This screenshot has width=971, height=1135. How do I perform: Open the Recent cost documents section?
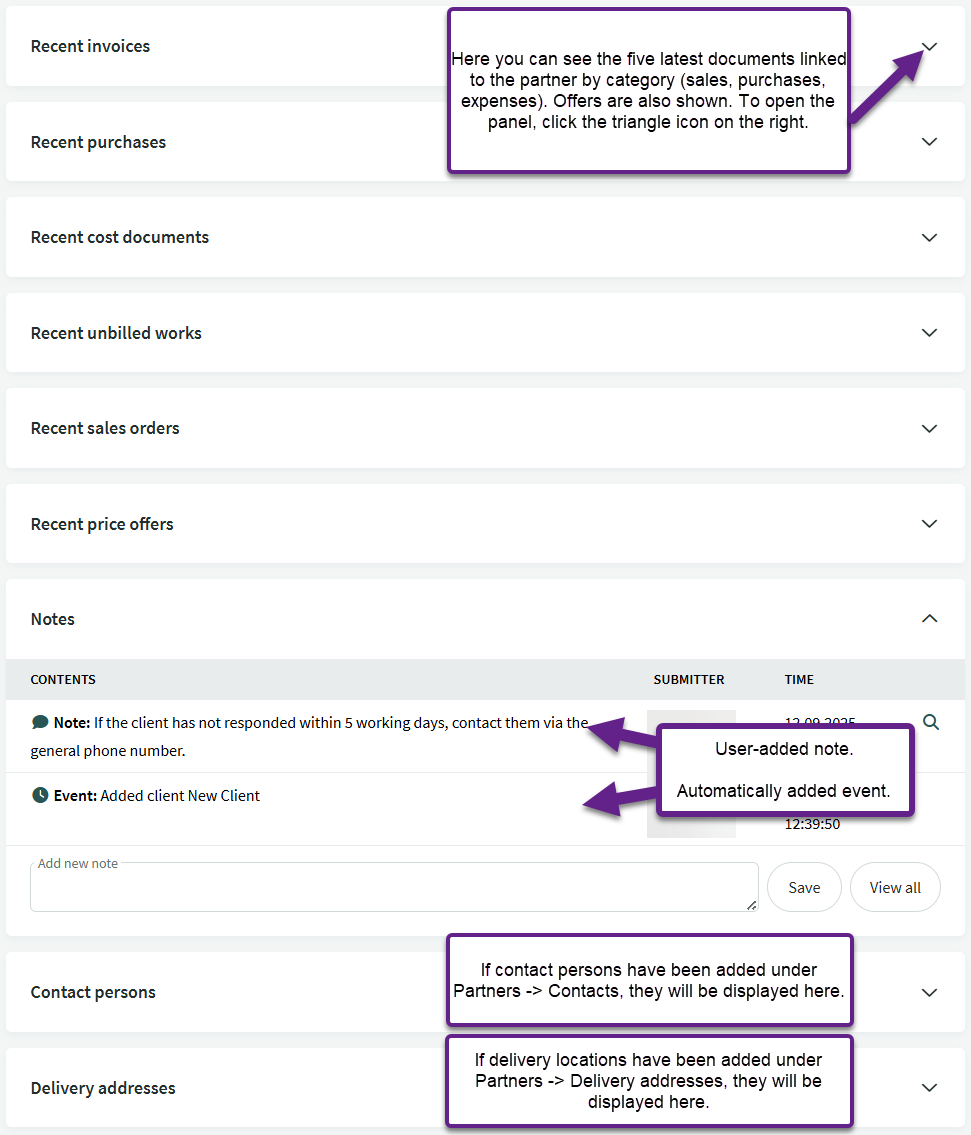click(x=929, y=238)
